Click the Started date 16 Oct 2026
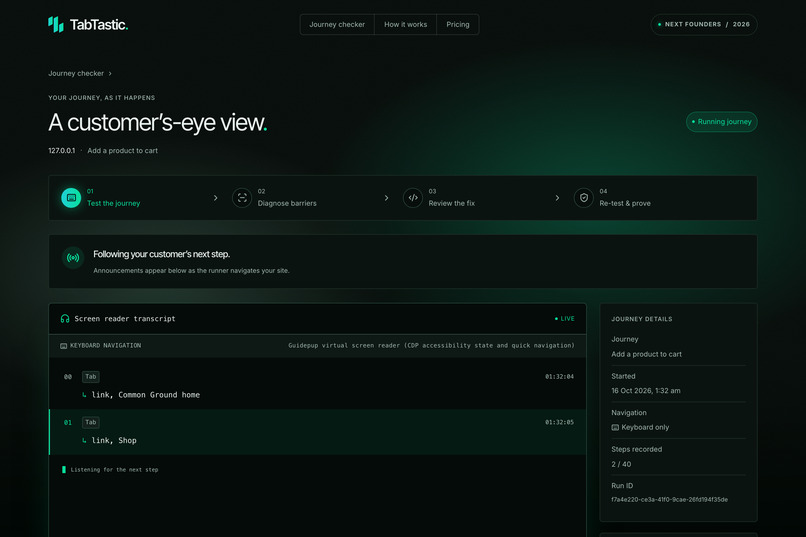 pyautogui.click(x=646, y=391)
